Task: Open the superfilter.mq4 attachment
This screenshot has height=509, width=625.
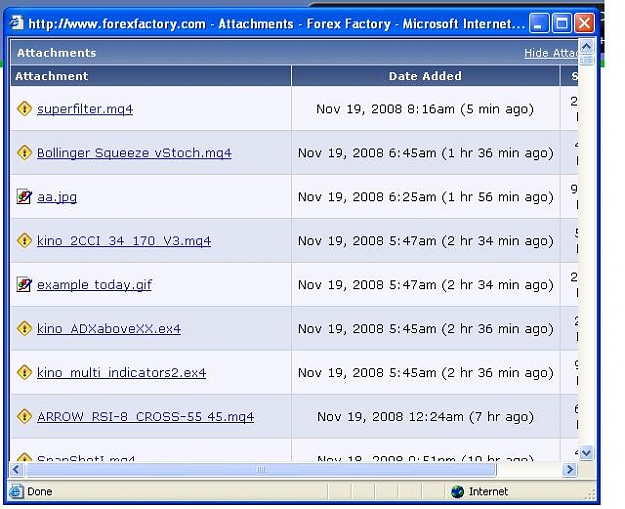Action: 85,109
